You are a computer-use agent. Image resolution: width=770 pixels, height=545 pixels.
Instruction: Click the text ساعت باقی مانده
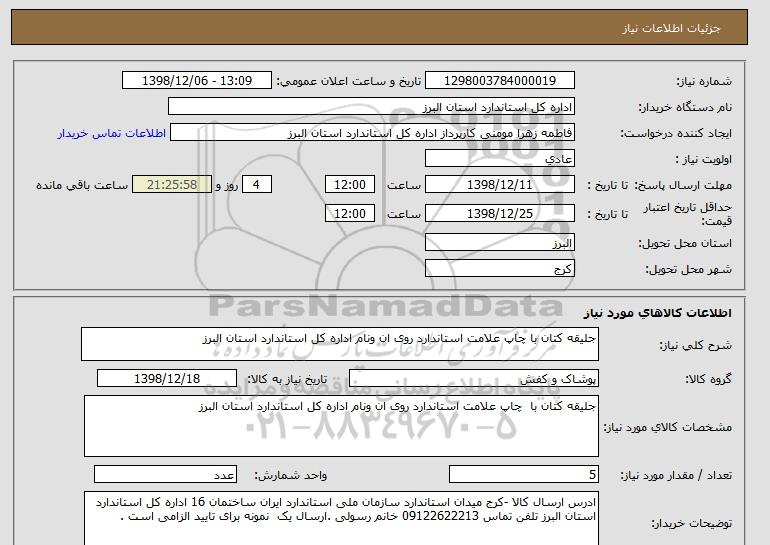pos(82,185)
